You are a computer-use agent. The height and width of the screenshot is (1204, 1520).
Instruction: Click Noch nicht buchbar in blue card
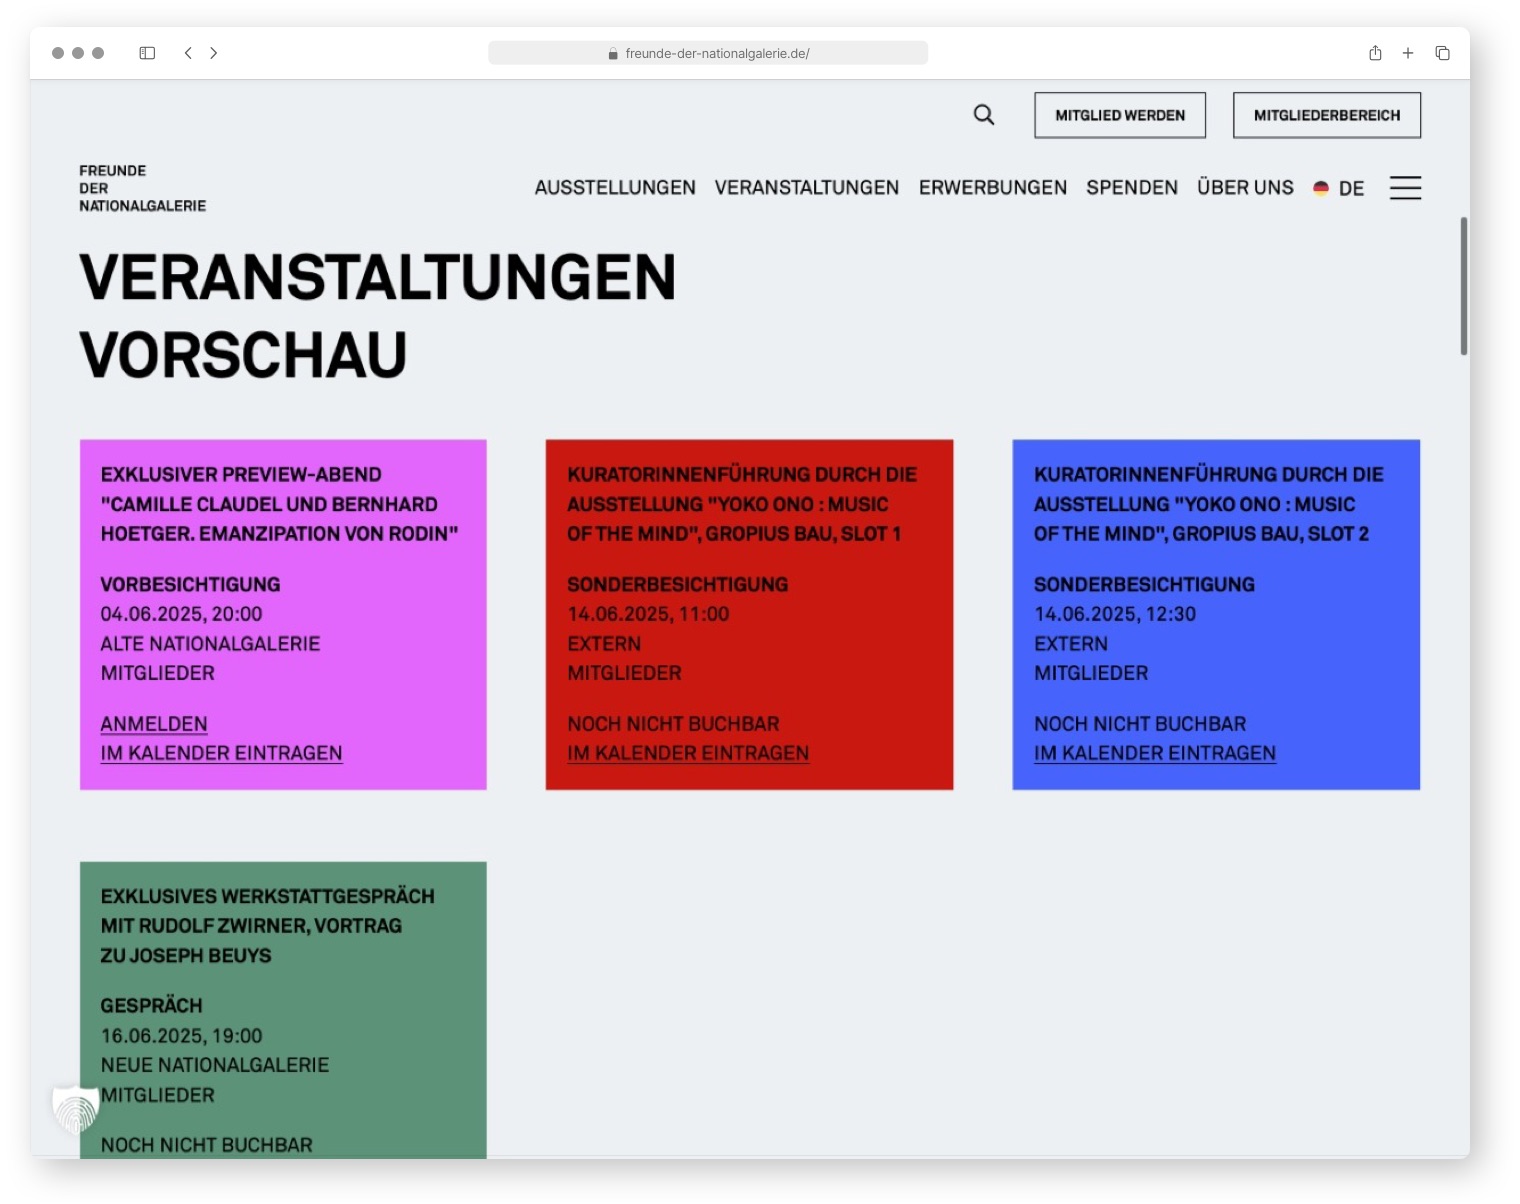(1140, 724)
